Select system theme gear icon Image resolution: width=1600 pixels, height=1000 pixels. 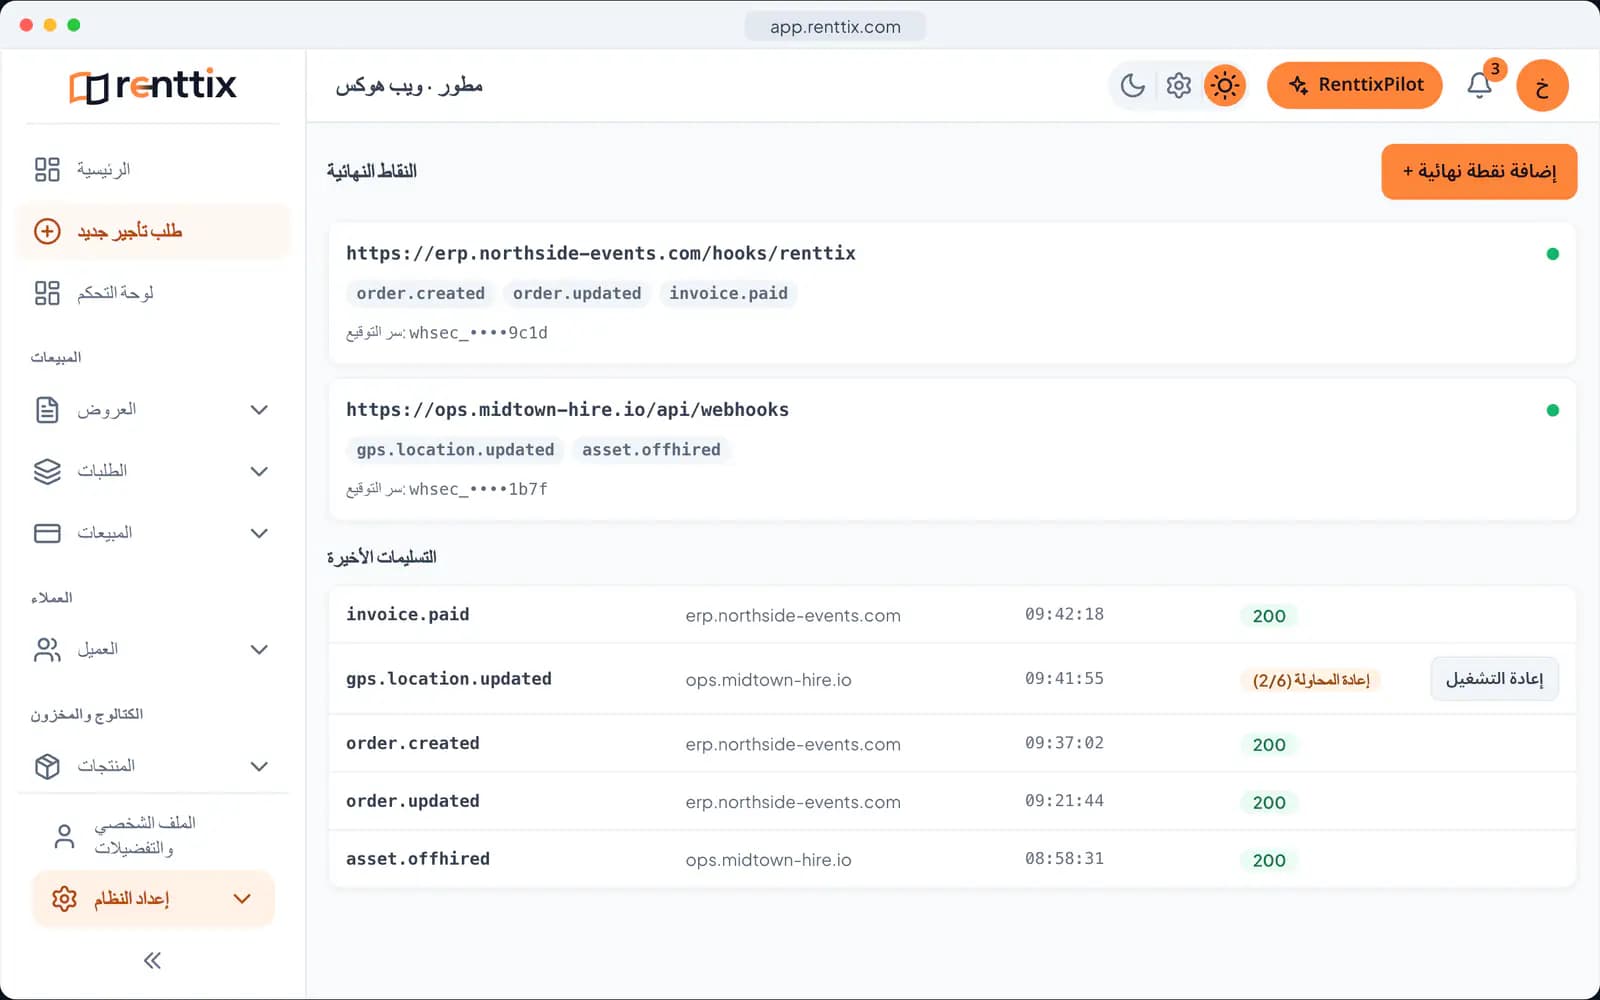(1179, 86)
